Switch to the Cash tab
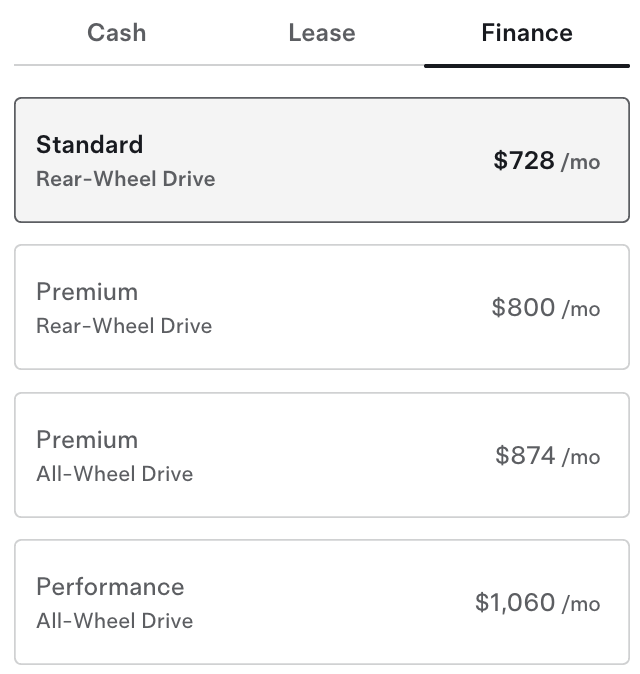The image size is (640, 674). (116, 33)
